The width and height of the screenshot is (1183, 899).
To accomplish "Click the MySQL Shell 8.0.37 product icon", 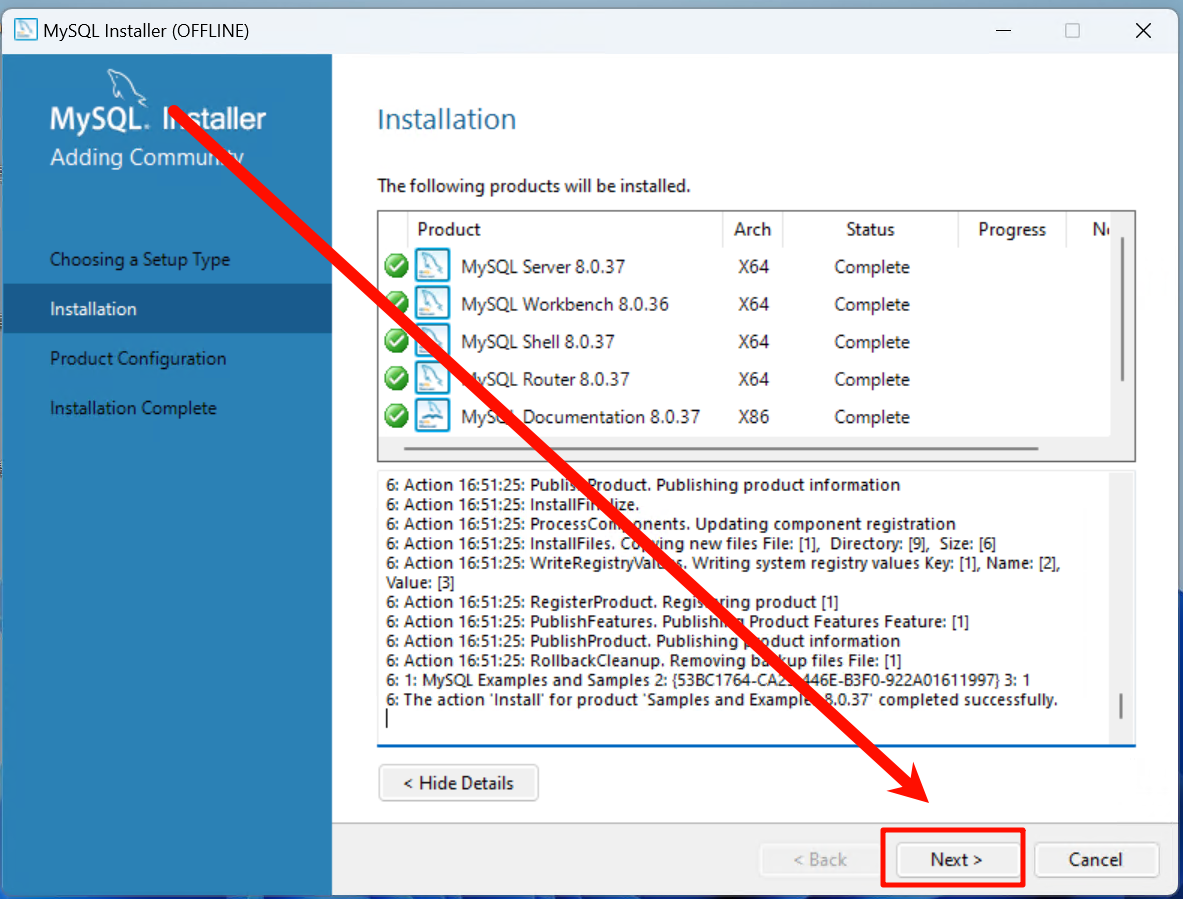I will tap(432, 341).
